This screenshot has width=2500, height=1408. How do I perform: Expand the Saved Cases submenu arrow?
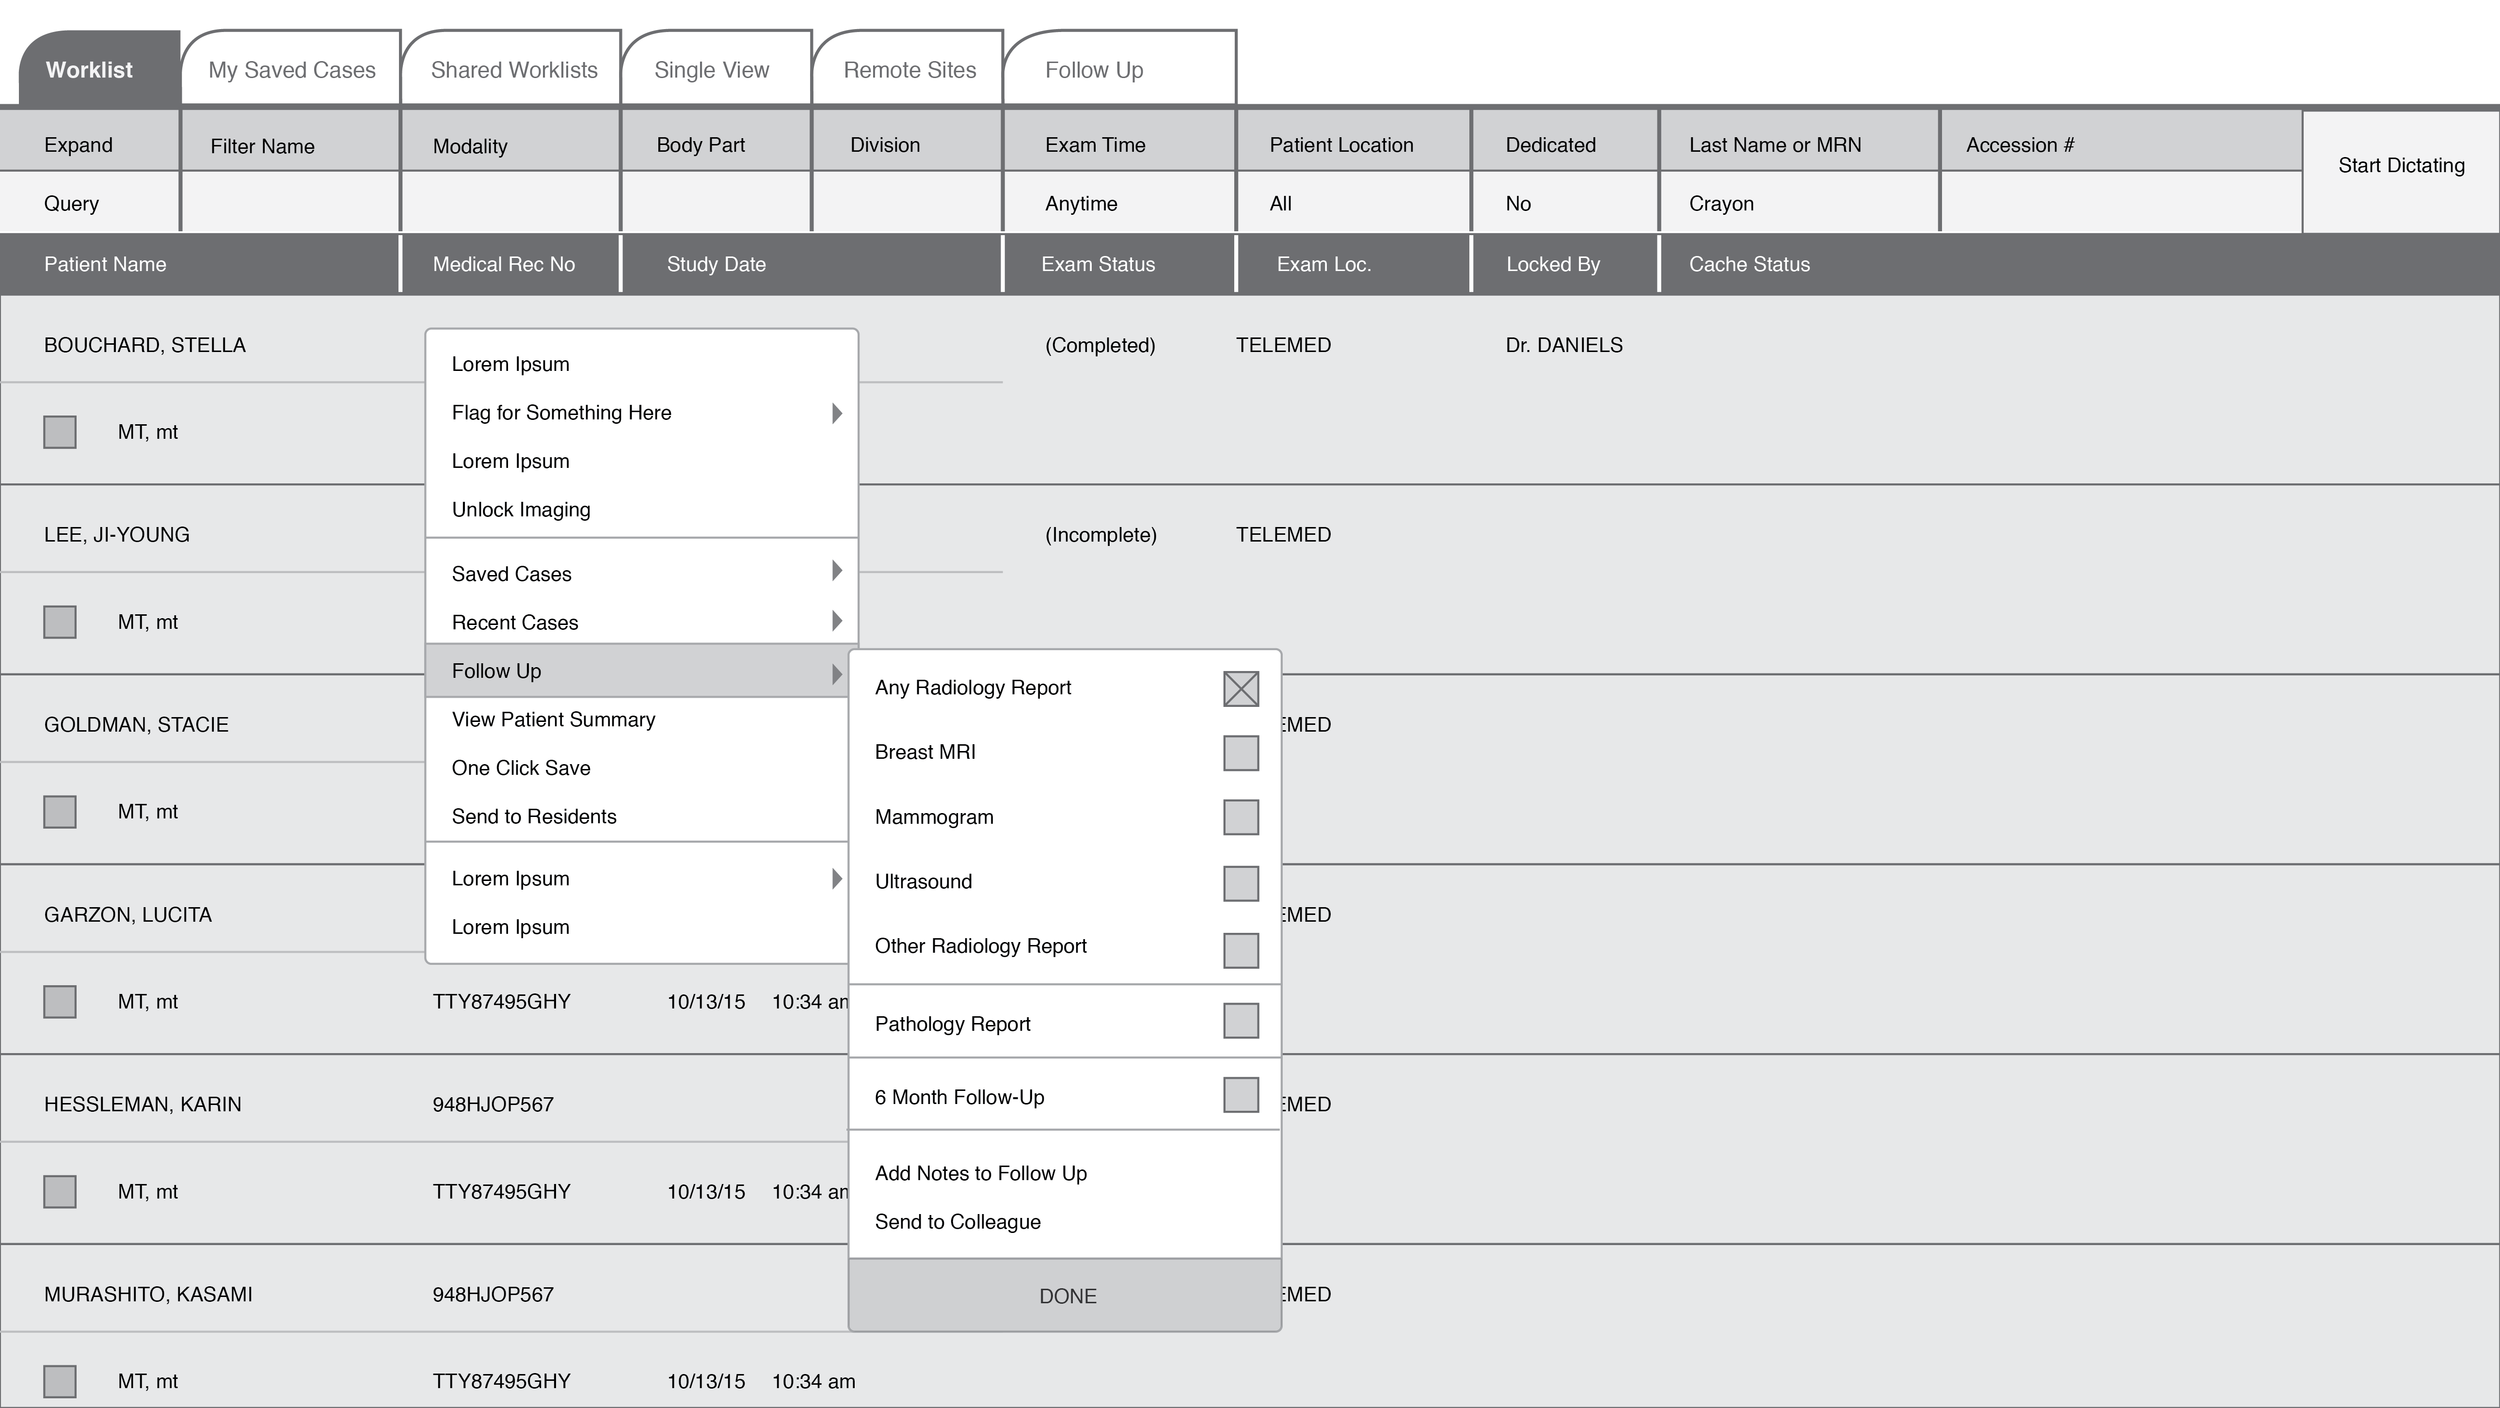837,570
